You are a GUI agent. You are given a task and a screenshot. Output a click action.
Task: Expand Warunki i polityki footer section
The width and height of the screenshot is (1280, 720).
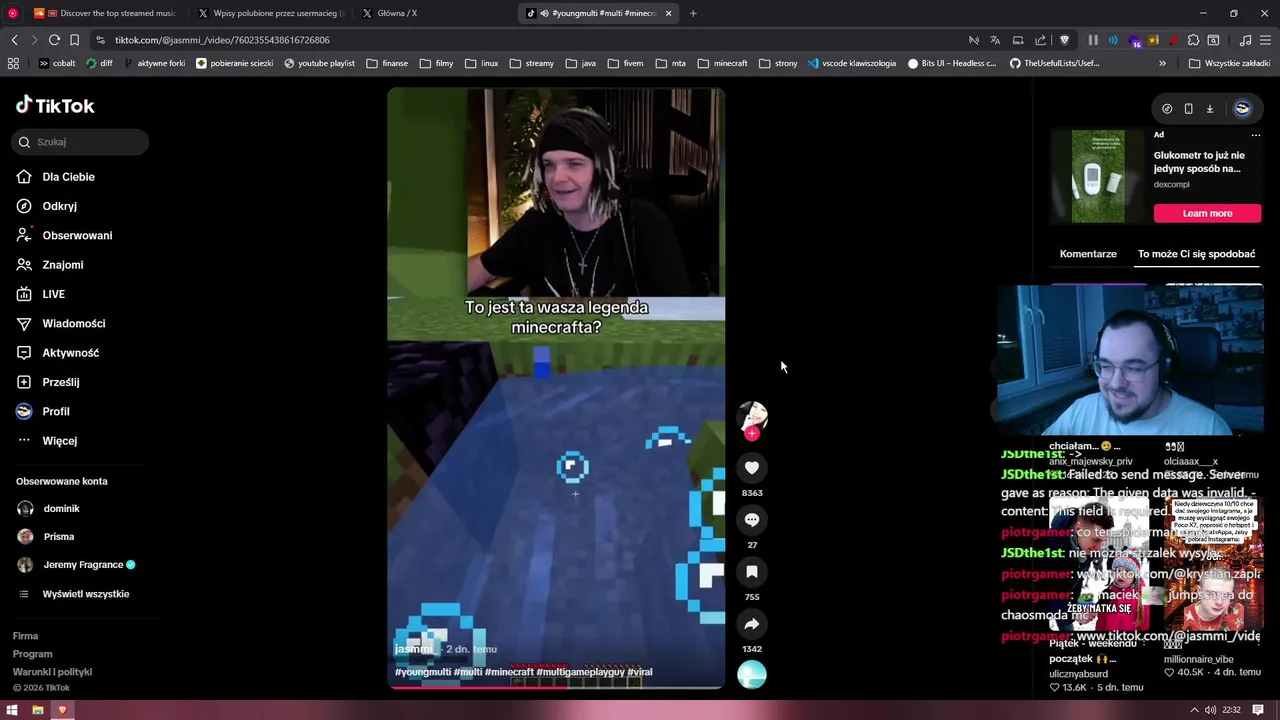[52, 672]
